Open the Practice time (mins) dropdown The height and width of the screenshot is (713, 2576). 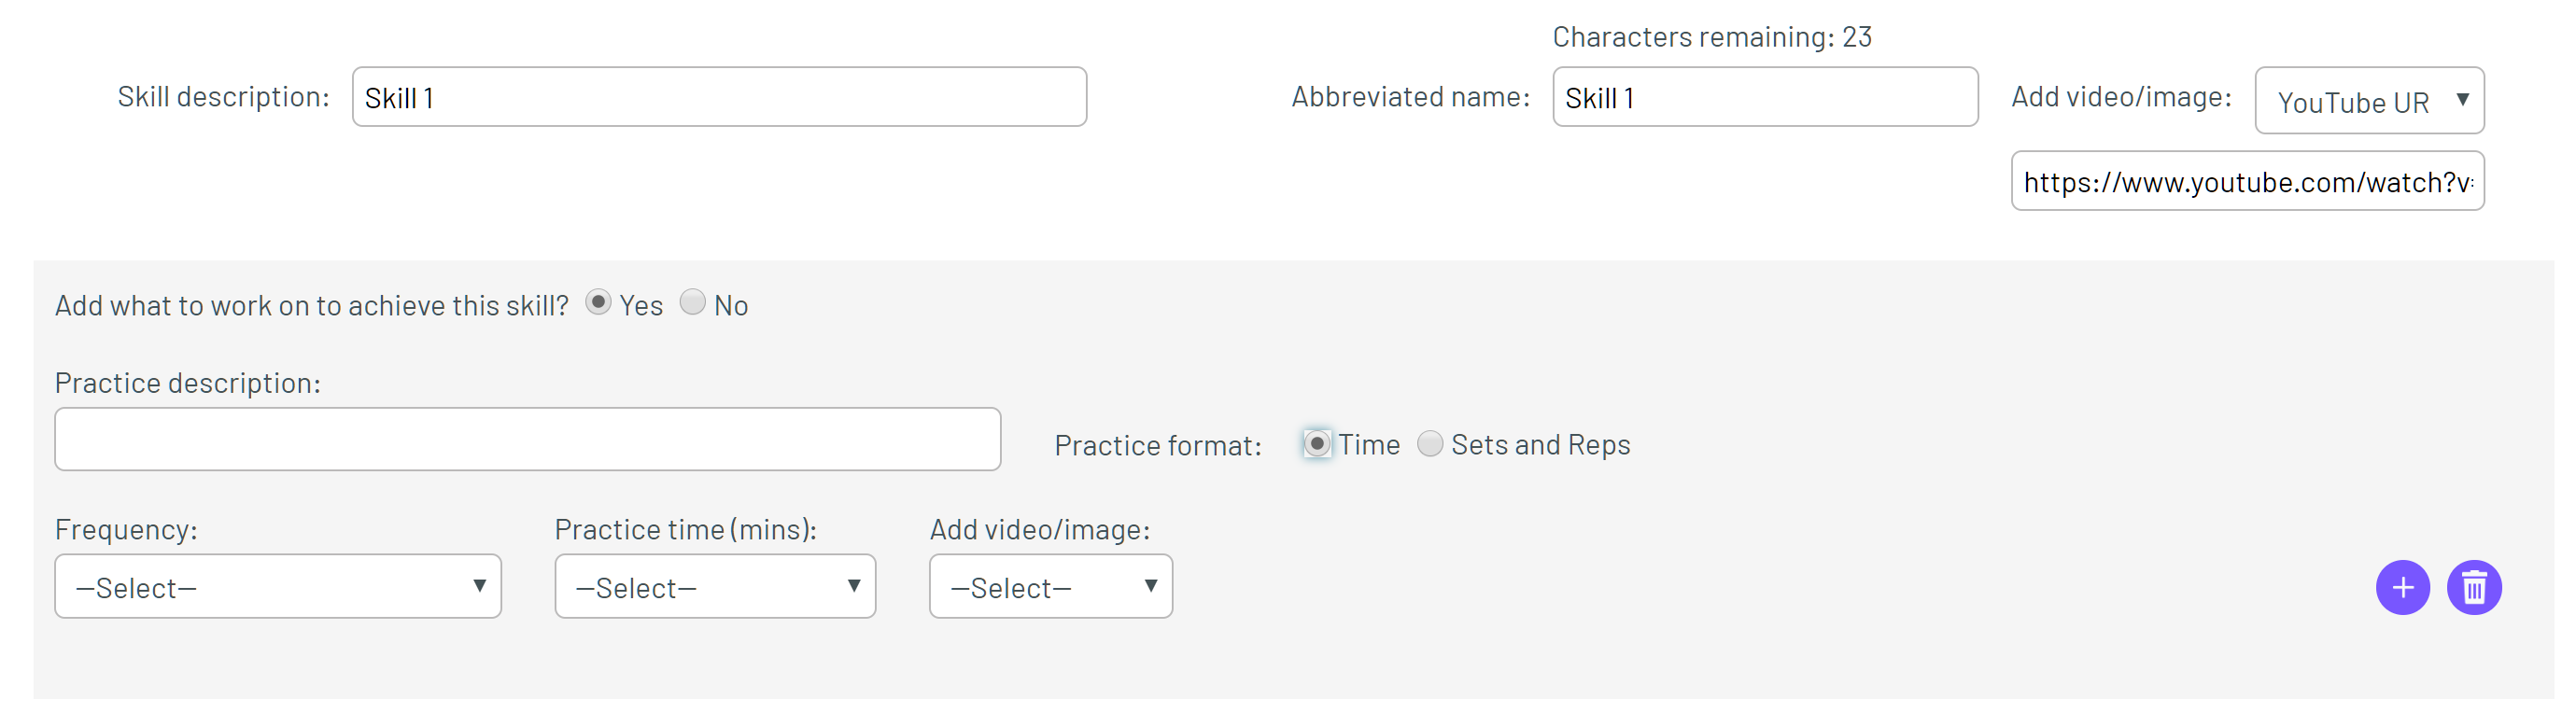click(715, 586)
